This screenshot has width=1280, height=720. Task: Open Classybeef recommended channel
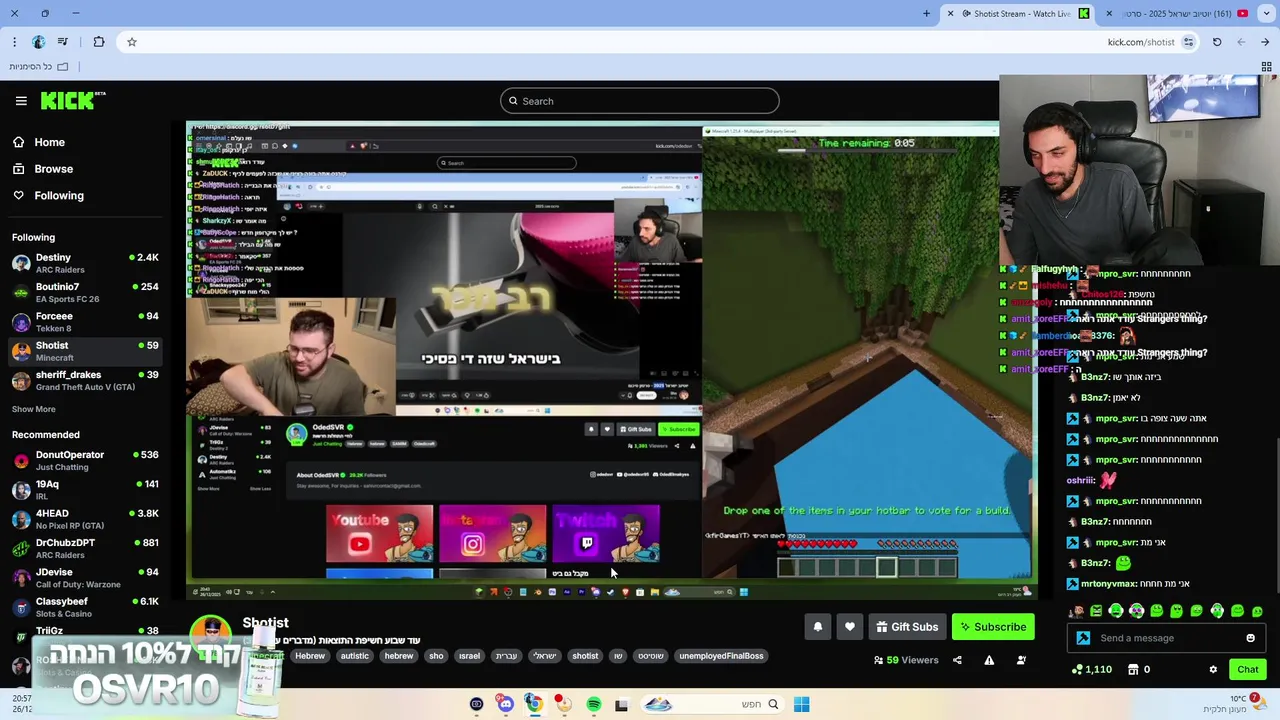click(85, 607)
